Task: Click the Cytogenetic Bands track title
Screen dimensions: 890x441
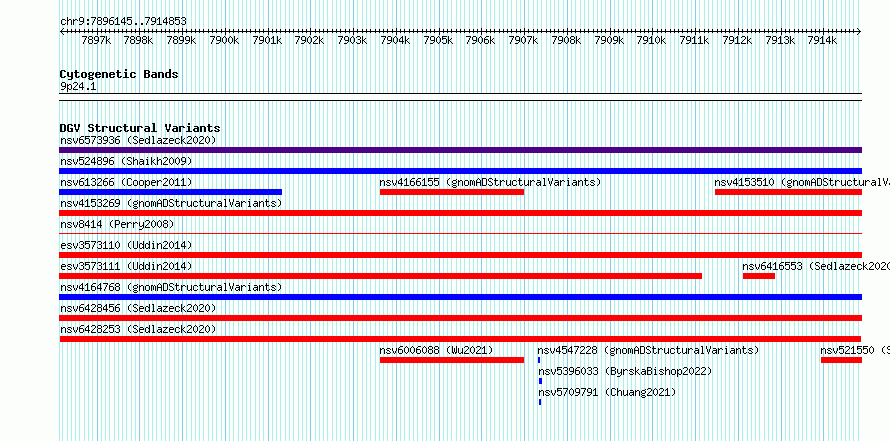Action: 119,74
